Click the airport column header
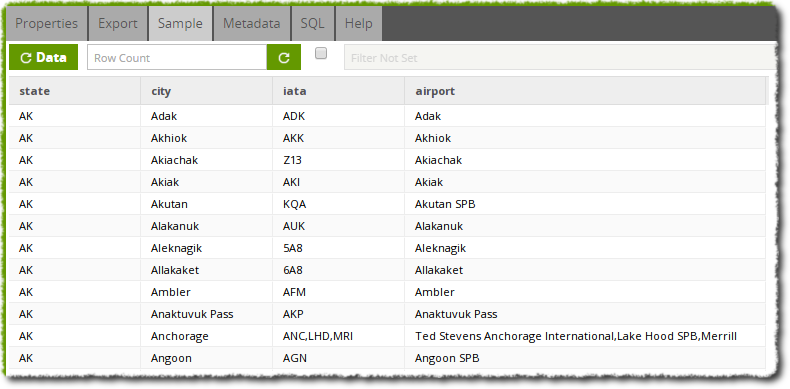790x389 pixels. pos(585,91)
